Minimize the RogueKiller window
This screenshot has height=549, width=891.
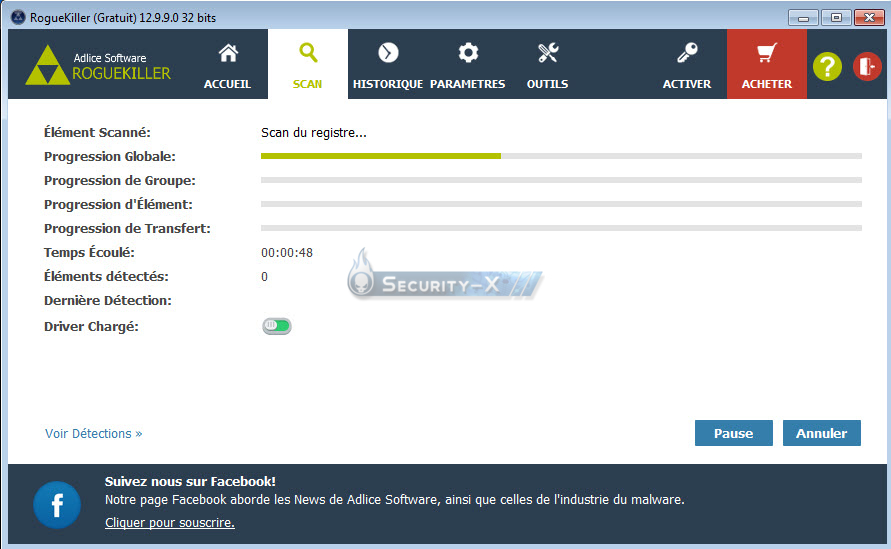(803, 18)
